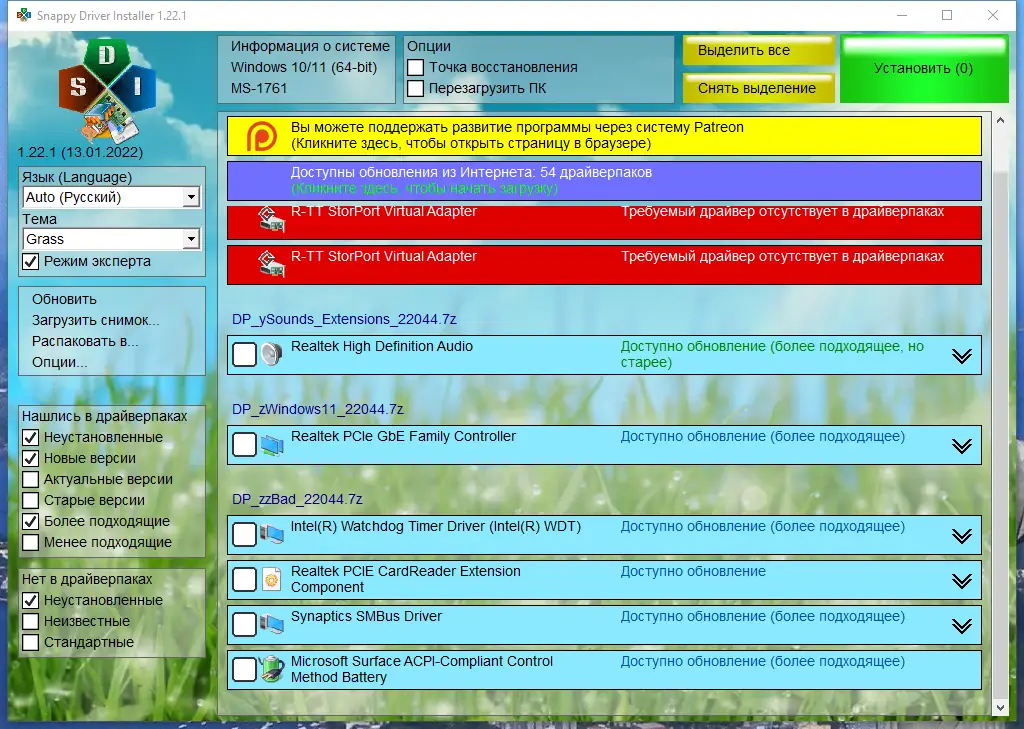The image size is (1024, 729).
Task: Select the Realtek High Definition Audio driver checkbox
Action: click(x=244, y=355)
